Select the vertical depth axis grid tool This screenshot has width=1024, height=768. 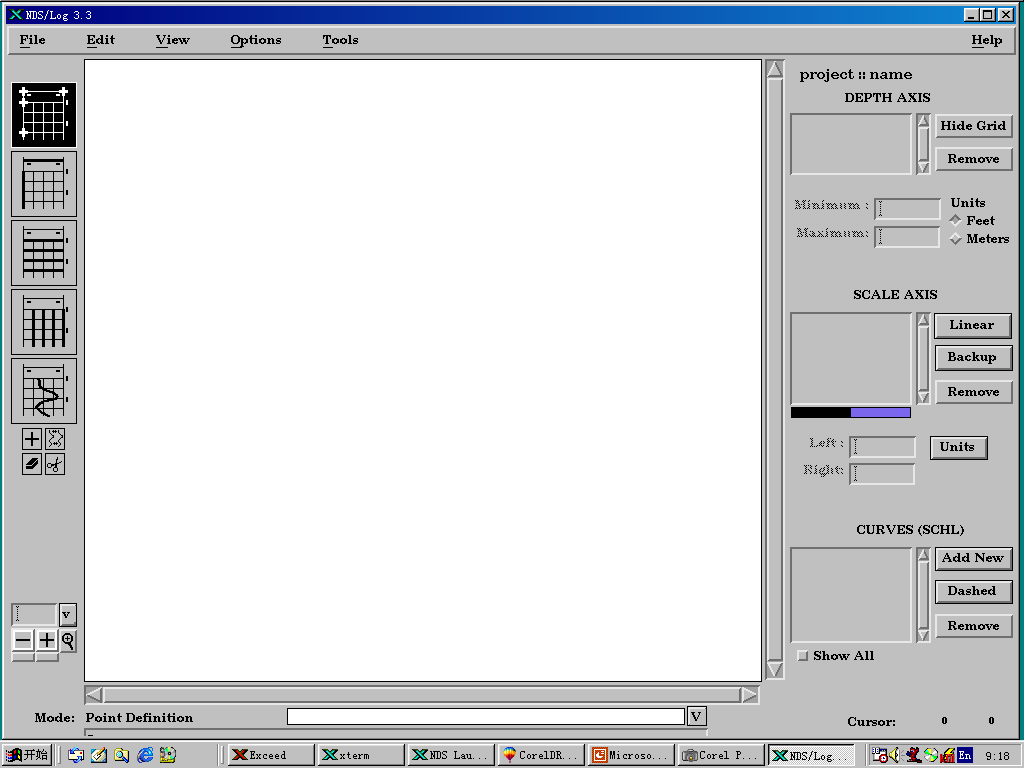[44, 184]
